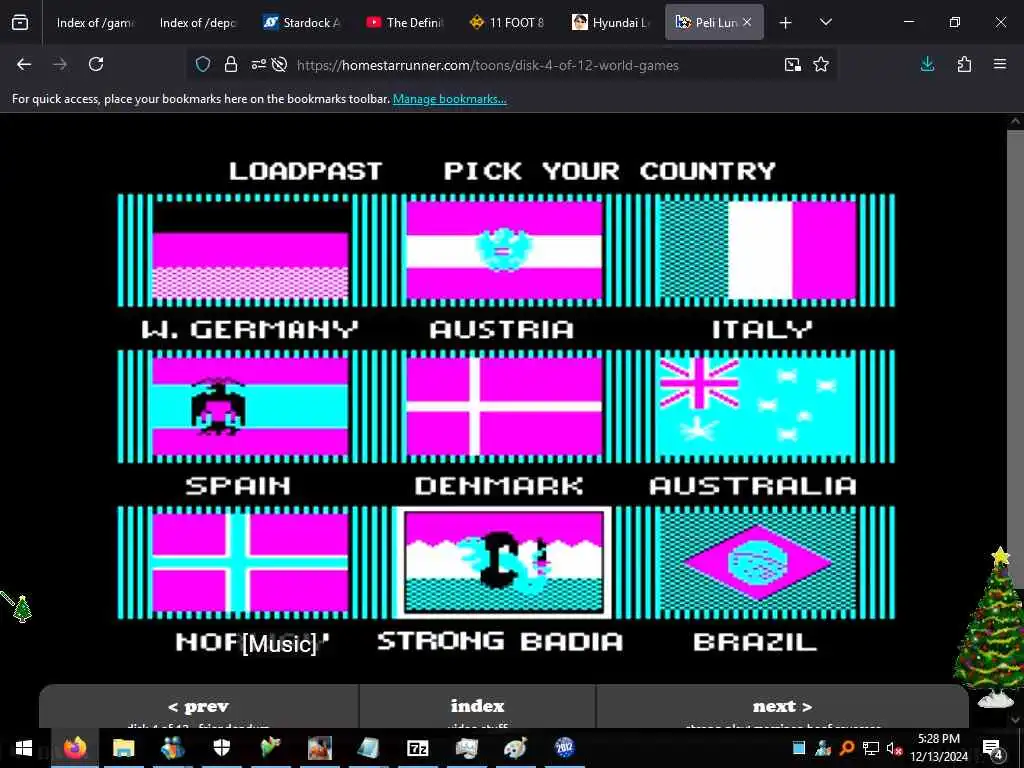Click the network tray icon
The height and width of the screenshot is (768, 1024).
[x=871, y=748]
